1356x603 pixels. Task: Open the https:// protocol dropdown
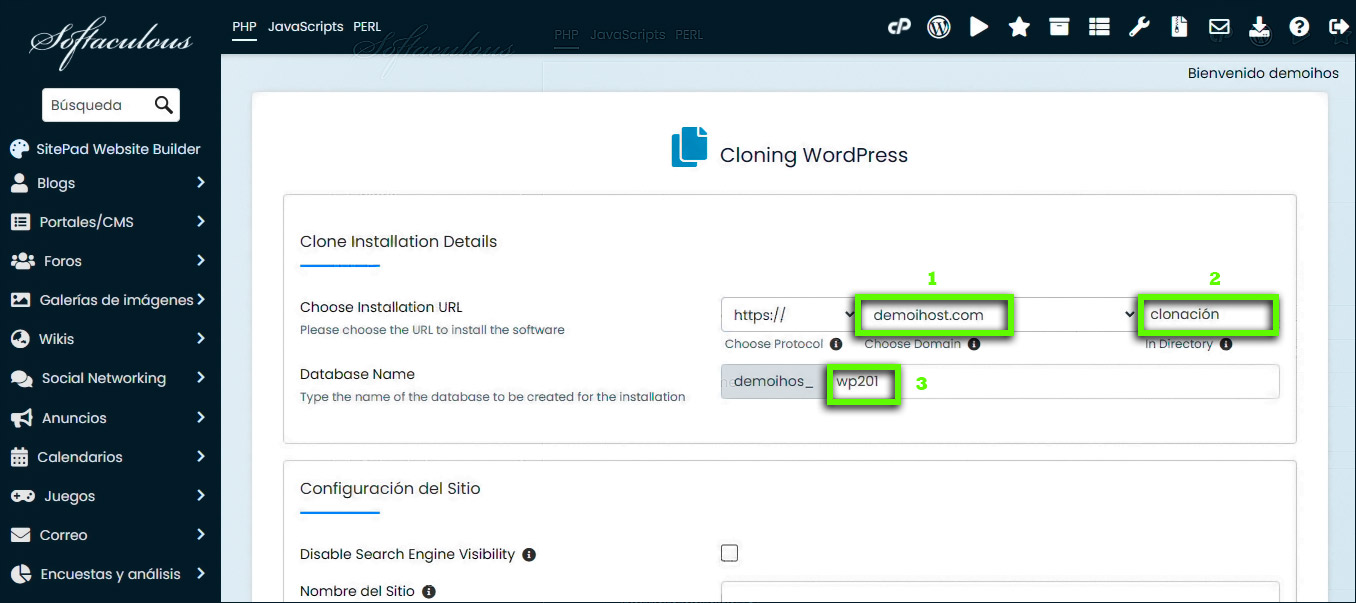point(788,315)
